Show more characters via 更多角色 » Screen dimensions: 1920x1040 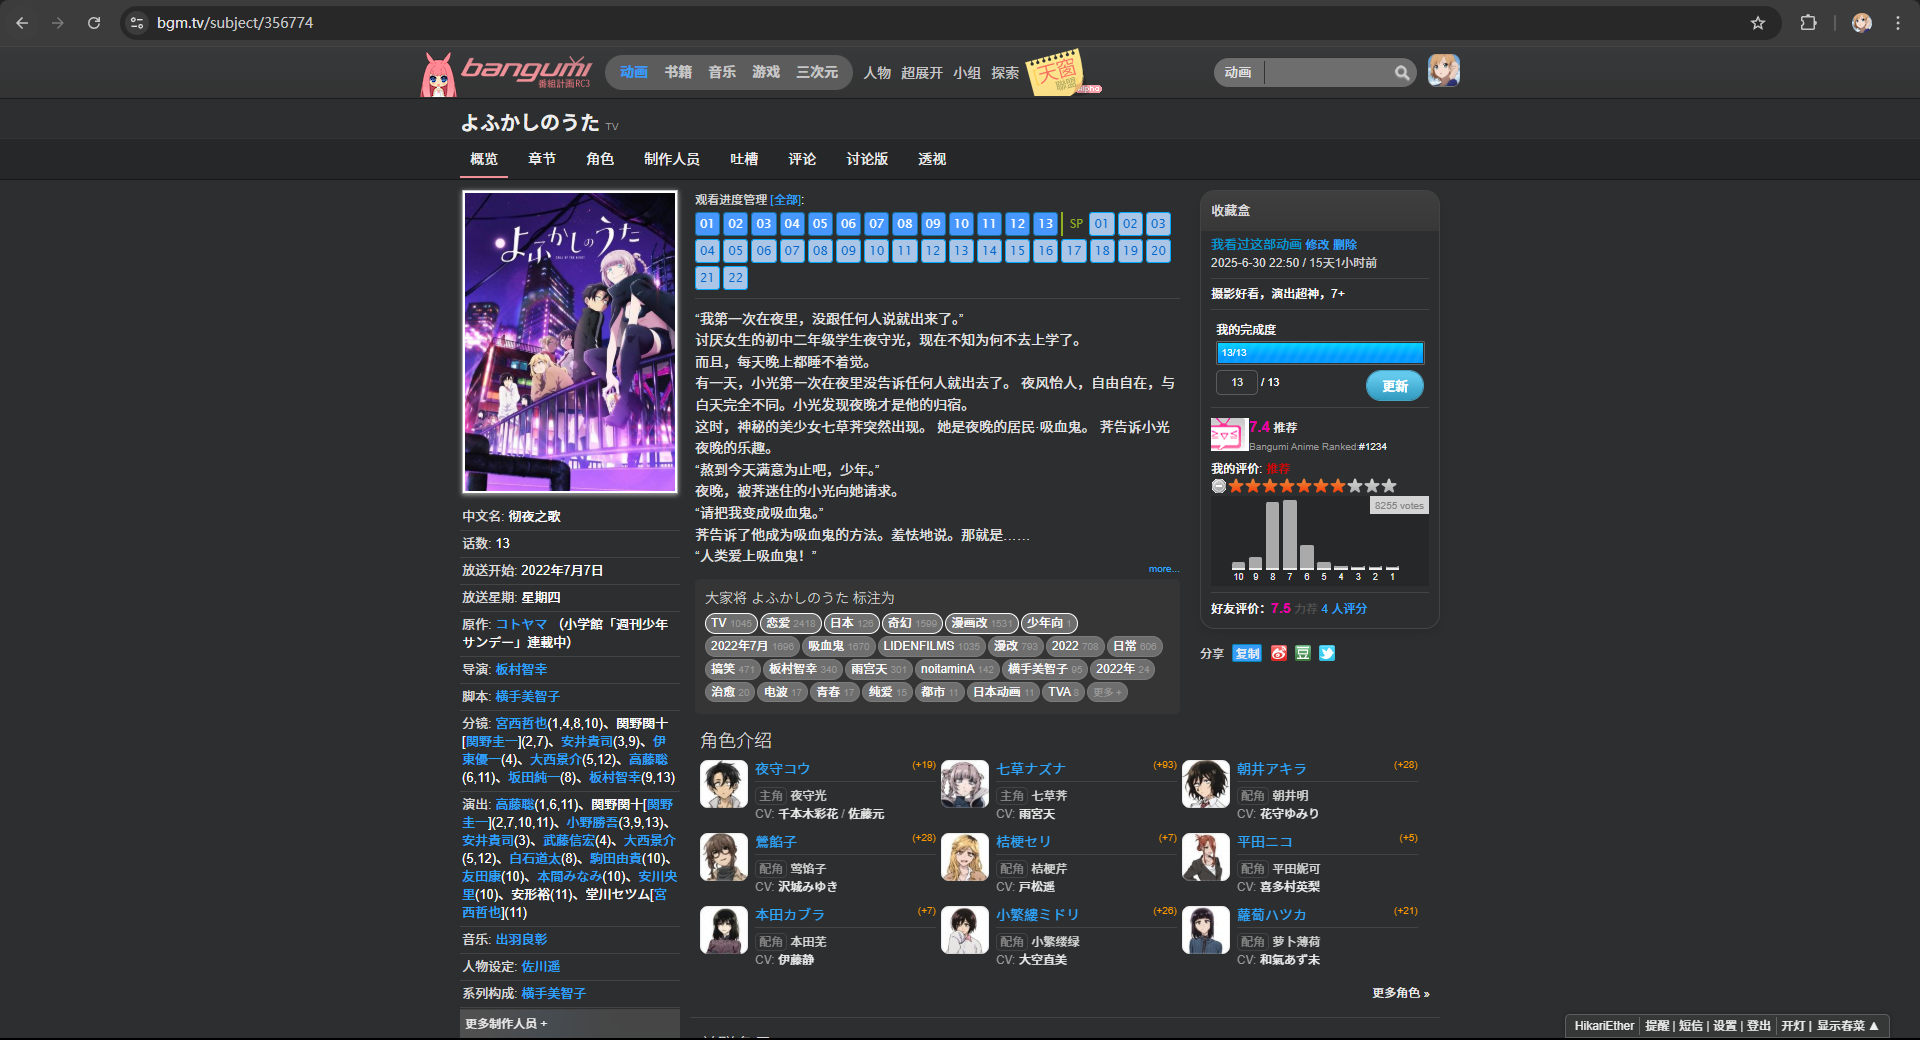pyautogui.click(x=1400, y=993)
